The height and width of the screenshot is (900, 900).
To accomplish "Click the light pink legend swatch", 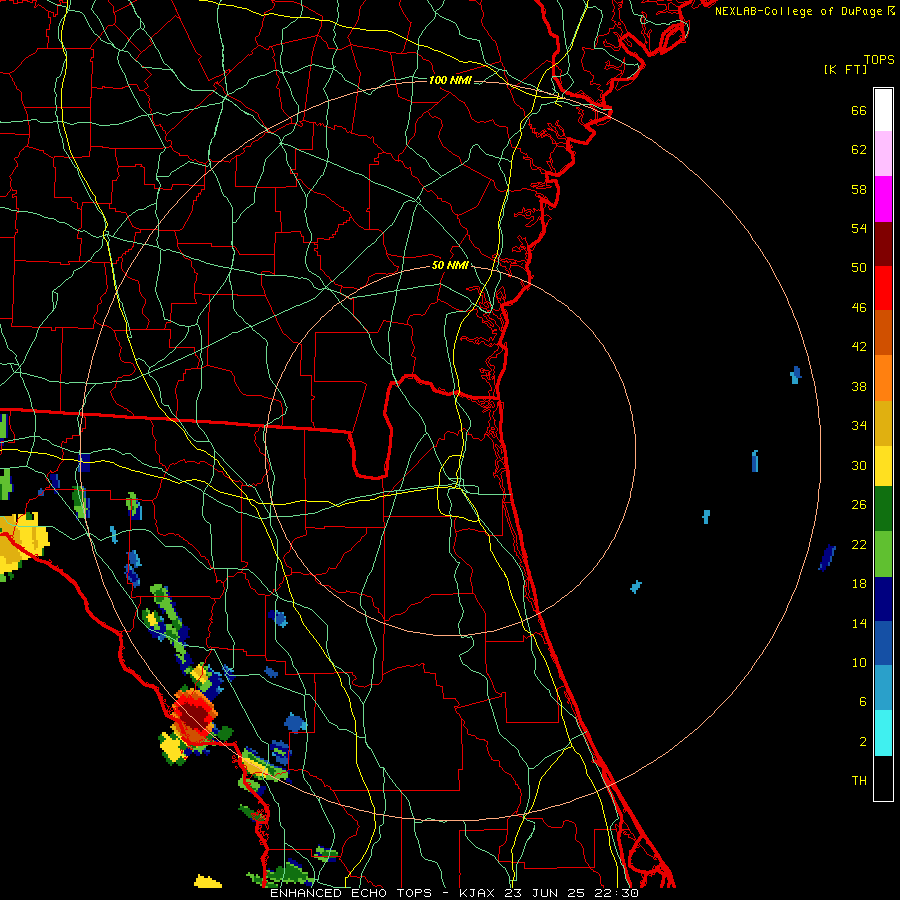I will point(883,154).
